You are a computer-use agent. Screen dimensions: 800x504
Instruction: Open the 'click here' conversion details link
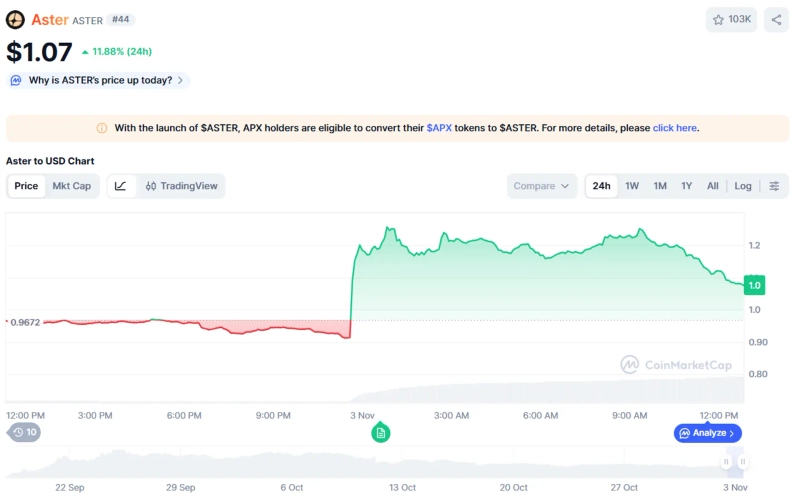674,128
